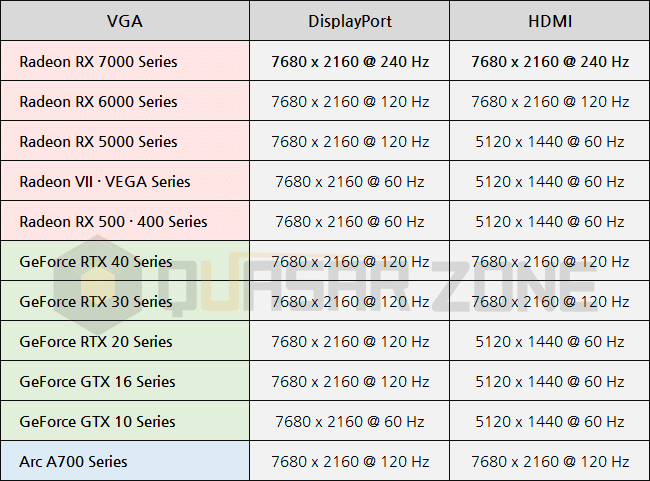Click GTX 10 Series DisplayPort 60 Hz value
The image size is (650, 481).
350,422
